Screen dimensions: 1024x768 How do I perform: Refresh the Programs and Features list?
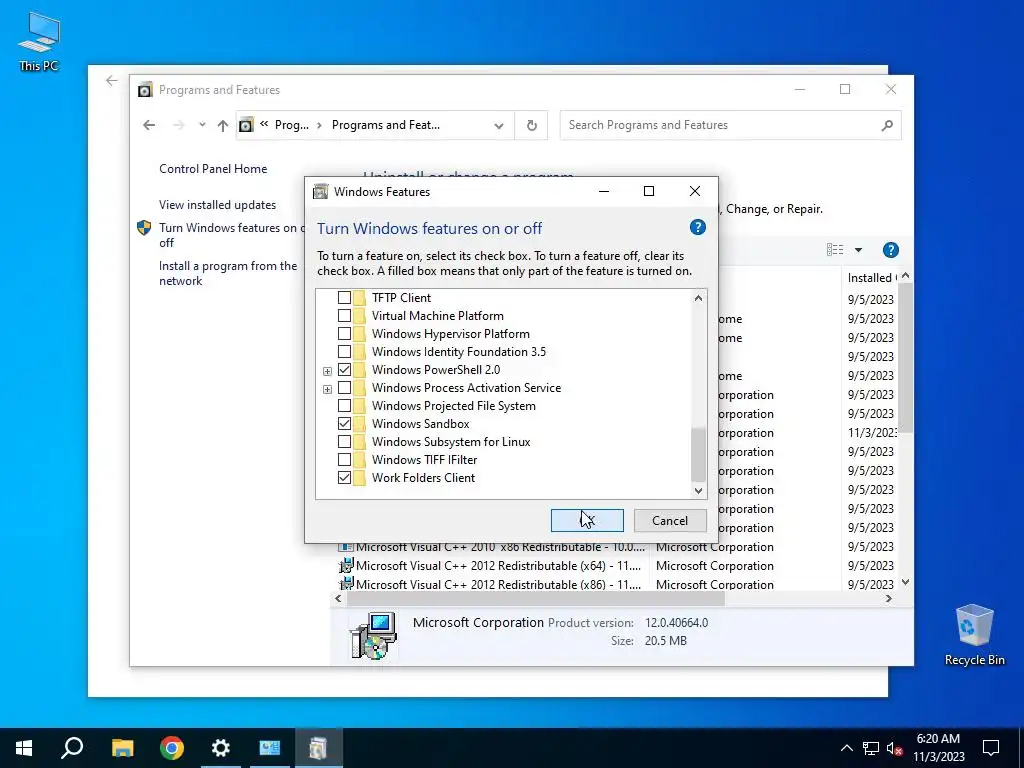coord(532,125)
